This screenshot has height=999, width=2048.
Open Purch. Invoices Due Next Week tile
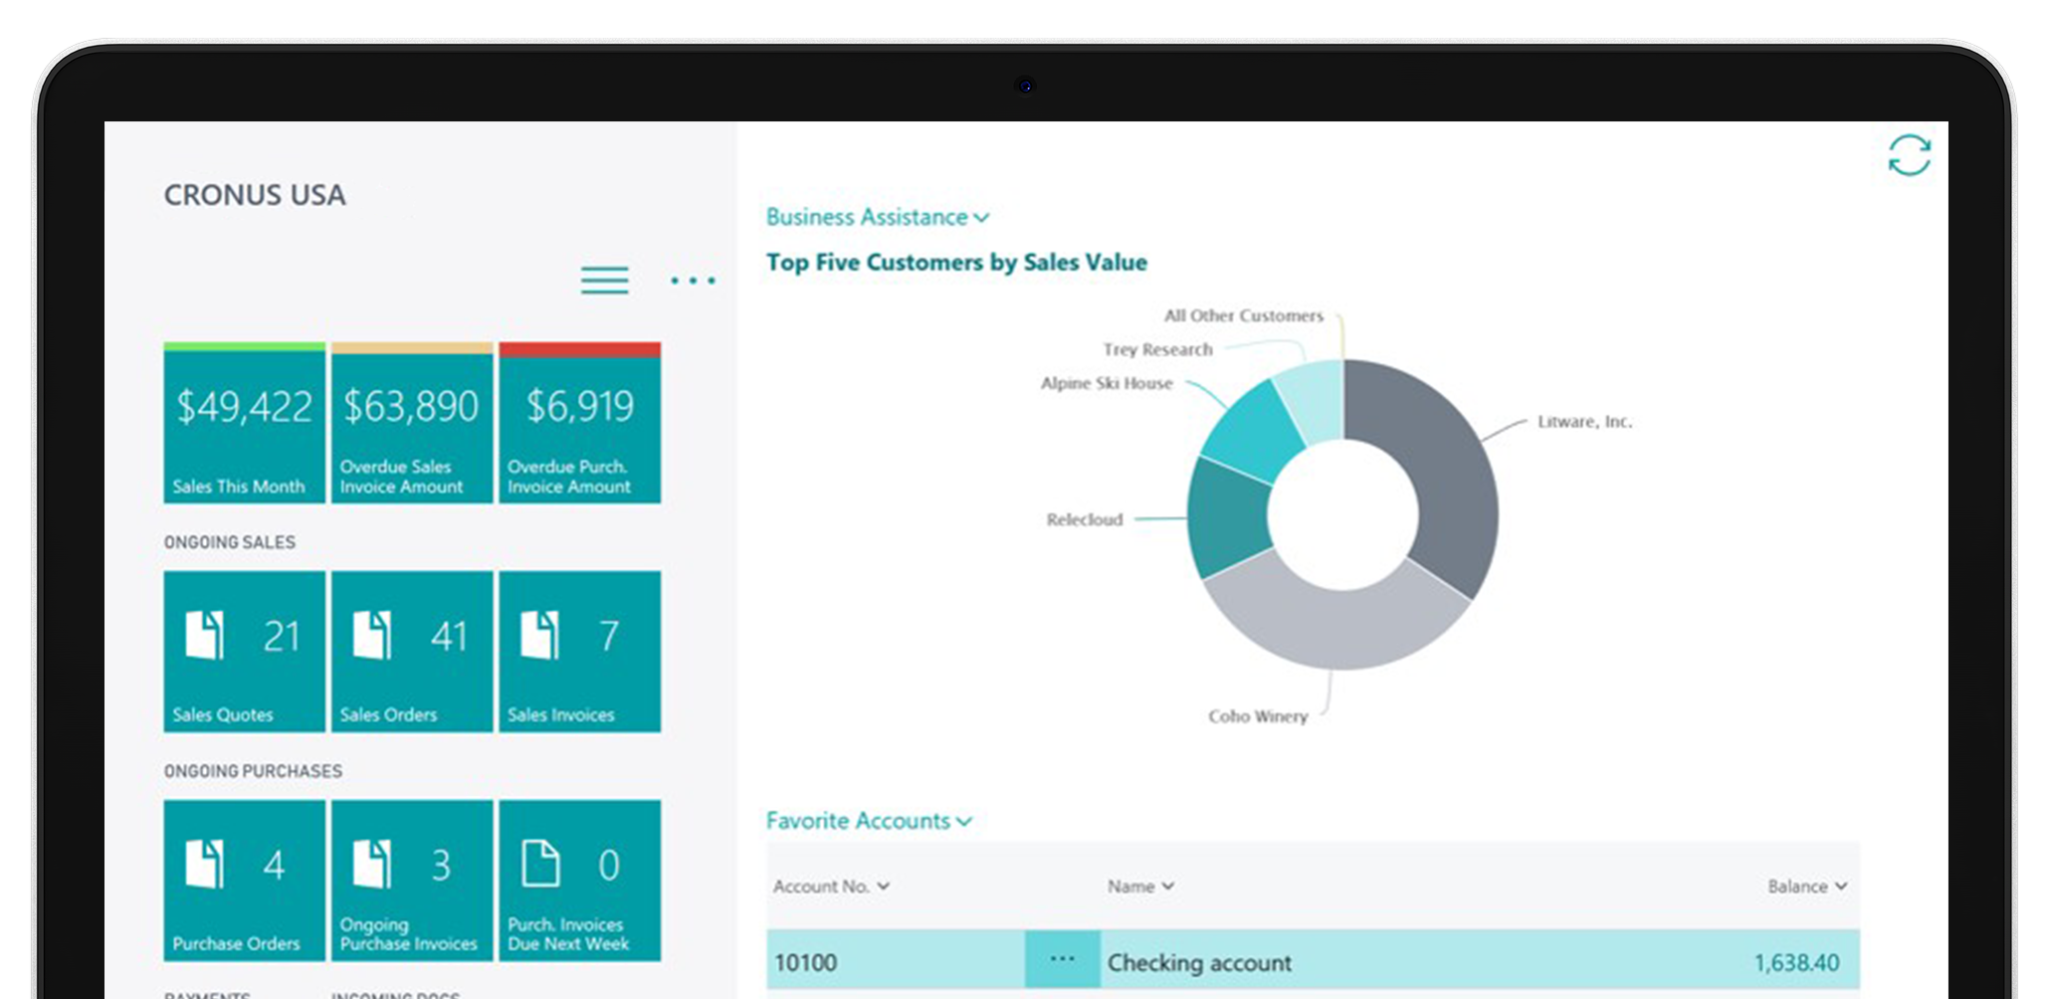pyautogui.click(x=580, y=880)
